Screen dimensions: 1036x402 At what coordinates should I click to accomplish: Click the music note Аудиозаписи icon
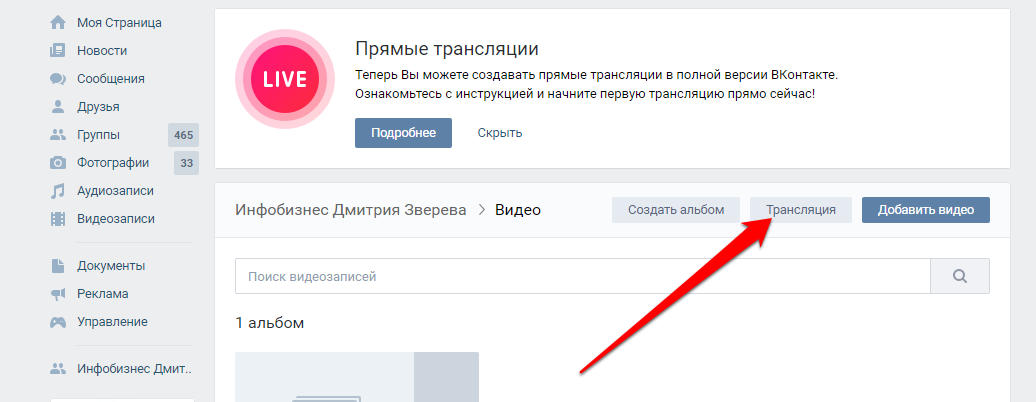pyautogui.click(x=58, y=190)
